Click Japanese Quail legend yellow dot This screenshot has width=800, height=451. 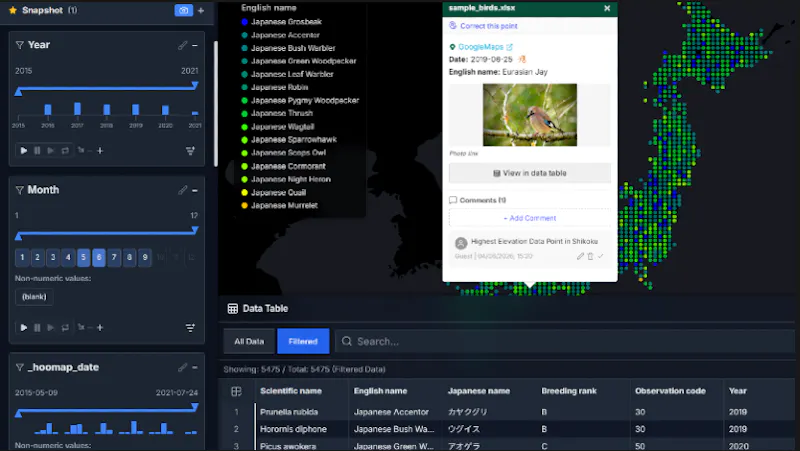pyautogui.click(x=244, y=192)
